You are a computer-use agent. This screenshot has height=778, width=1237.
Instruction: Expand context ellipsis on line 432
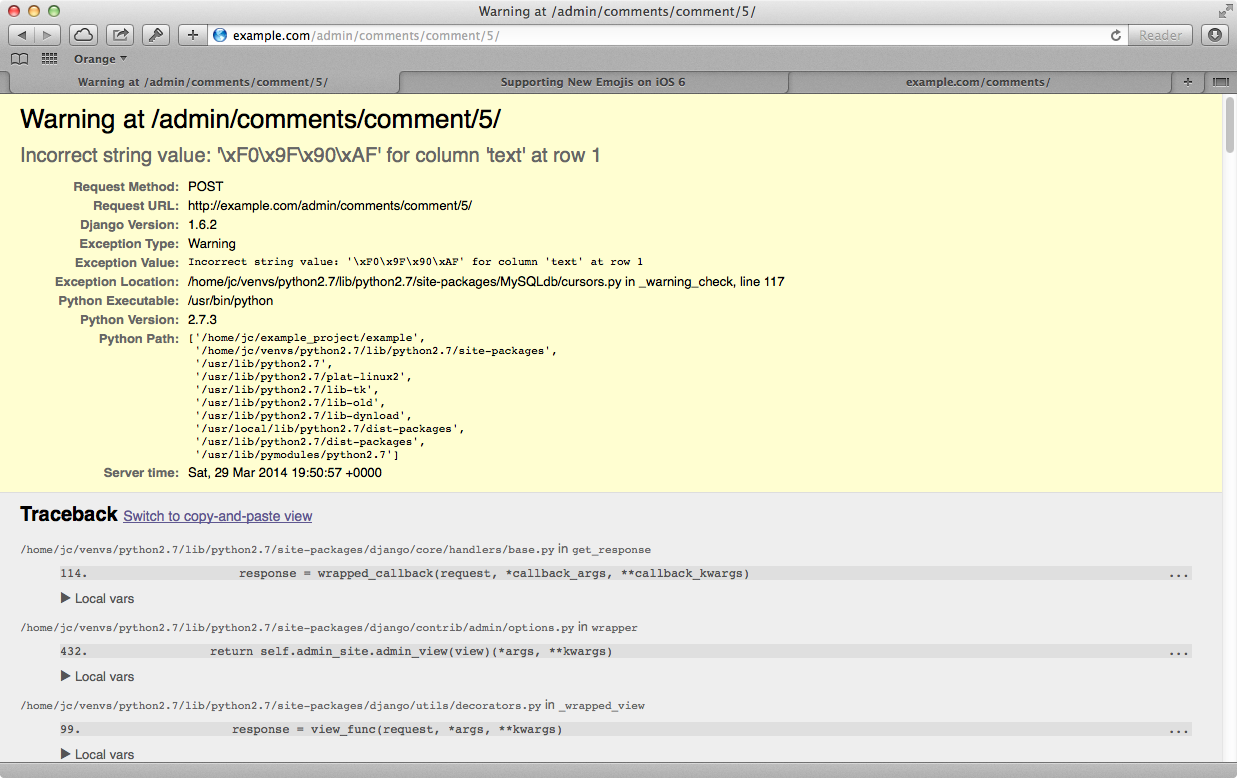pyautogui.click(x=1178, y=652)
